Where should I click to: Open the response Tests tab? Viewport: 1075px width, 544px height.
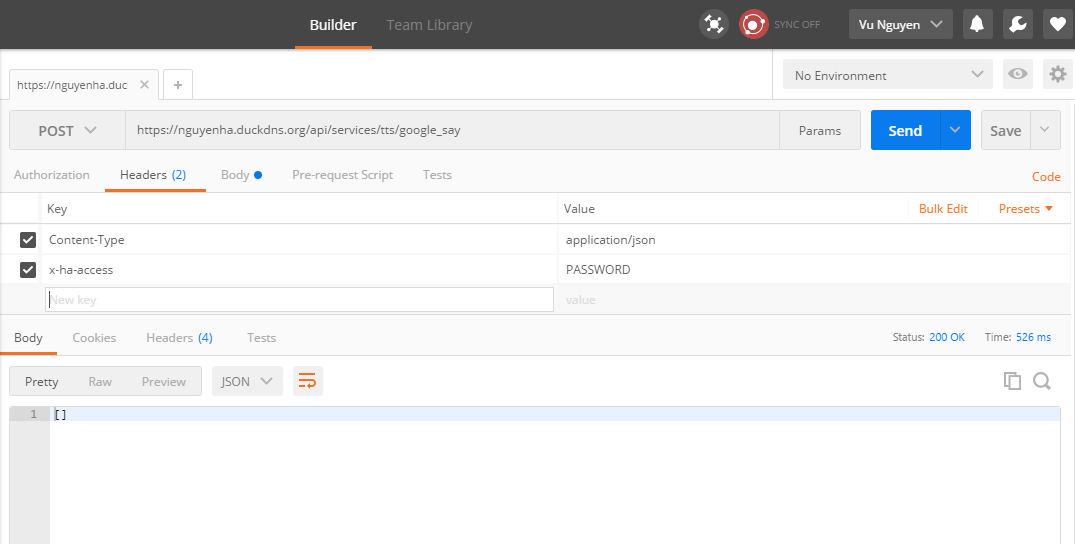(261, 338)
